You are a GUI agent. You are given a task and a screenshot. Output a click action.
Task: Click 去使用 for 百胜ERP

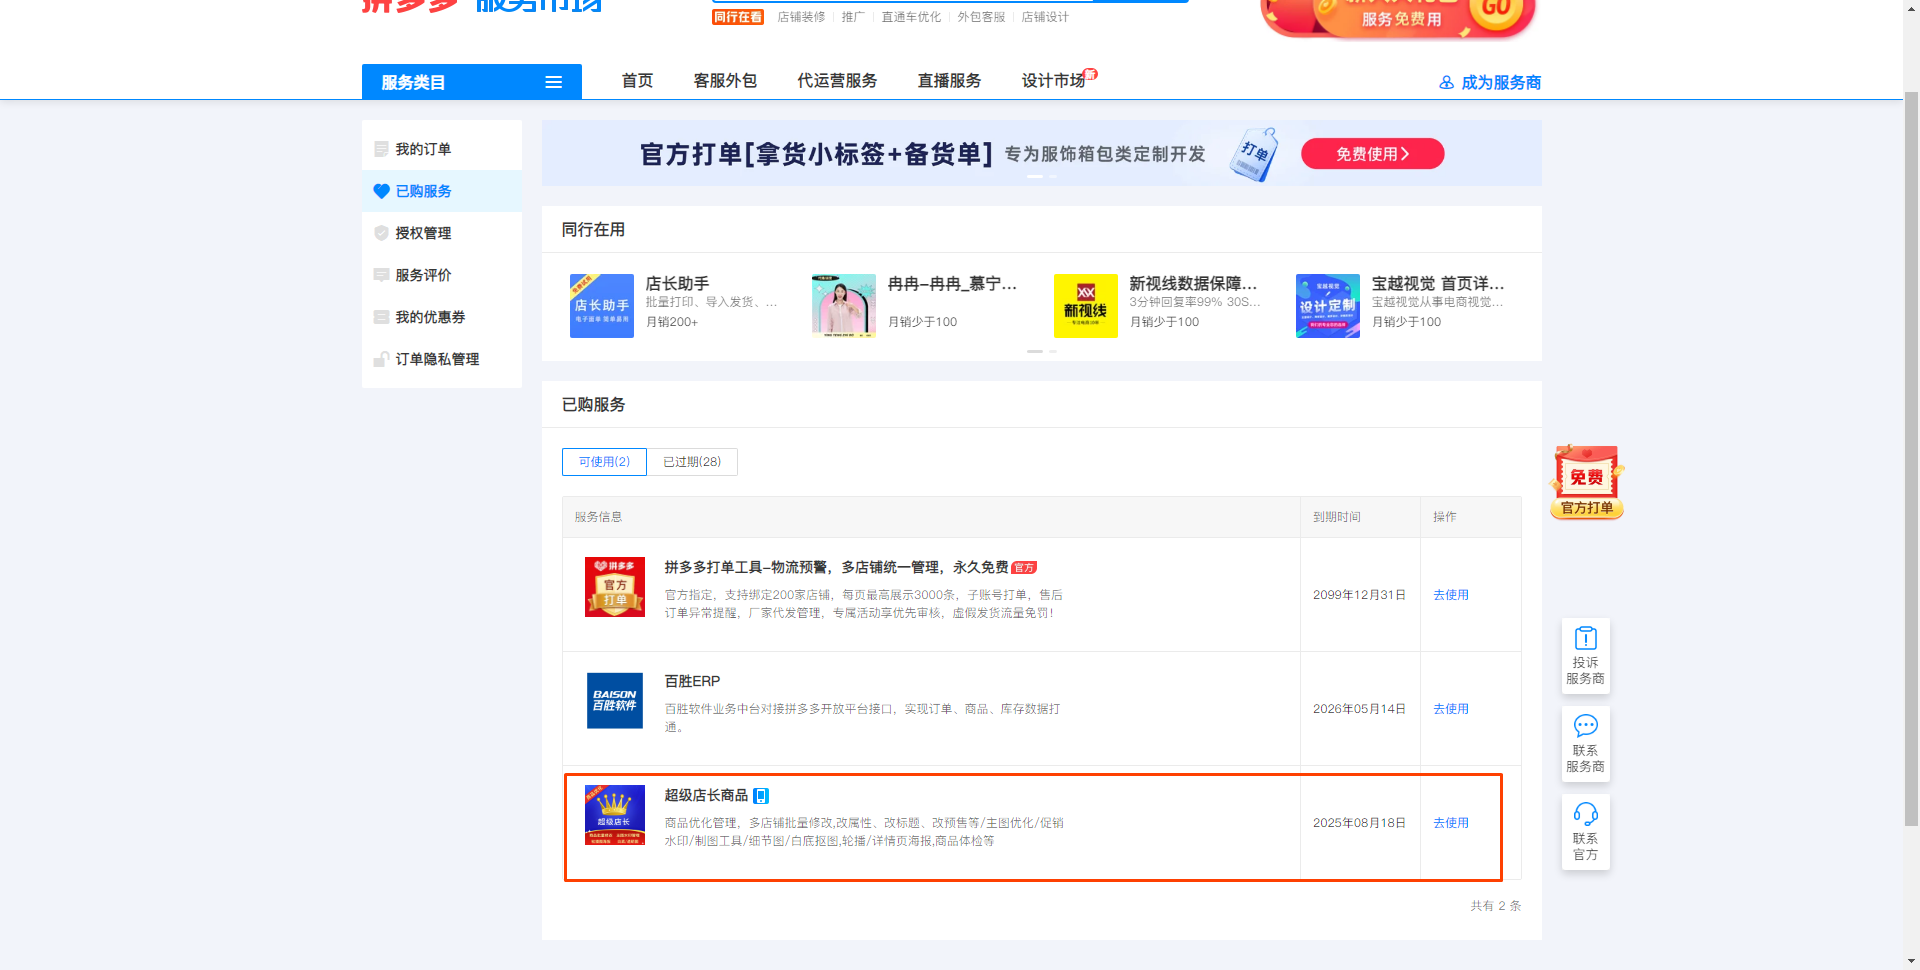pos(1450,709)
